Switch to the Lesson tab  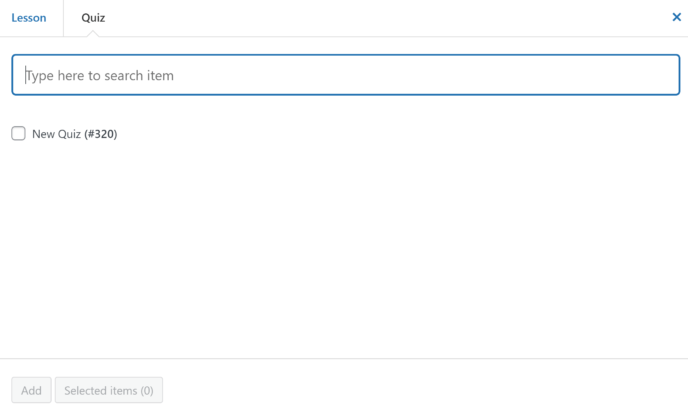coord(29,18)
